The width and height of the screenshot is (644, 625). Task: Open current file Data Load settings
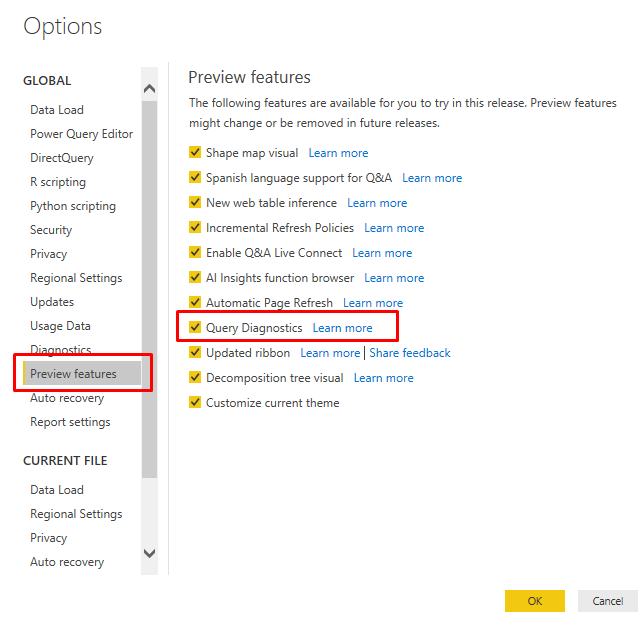(57, 490)
